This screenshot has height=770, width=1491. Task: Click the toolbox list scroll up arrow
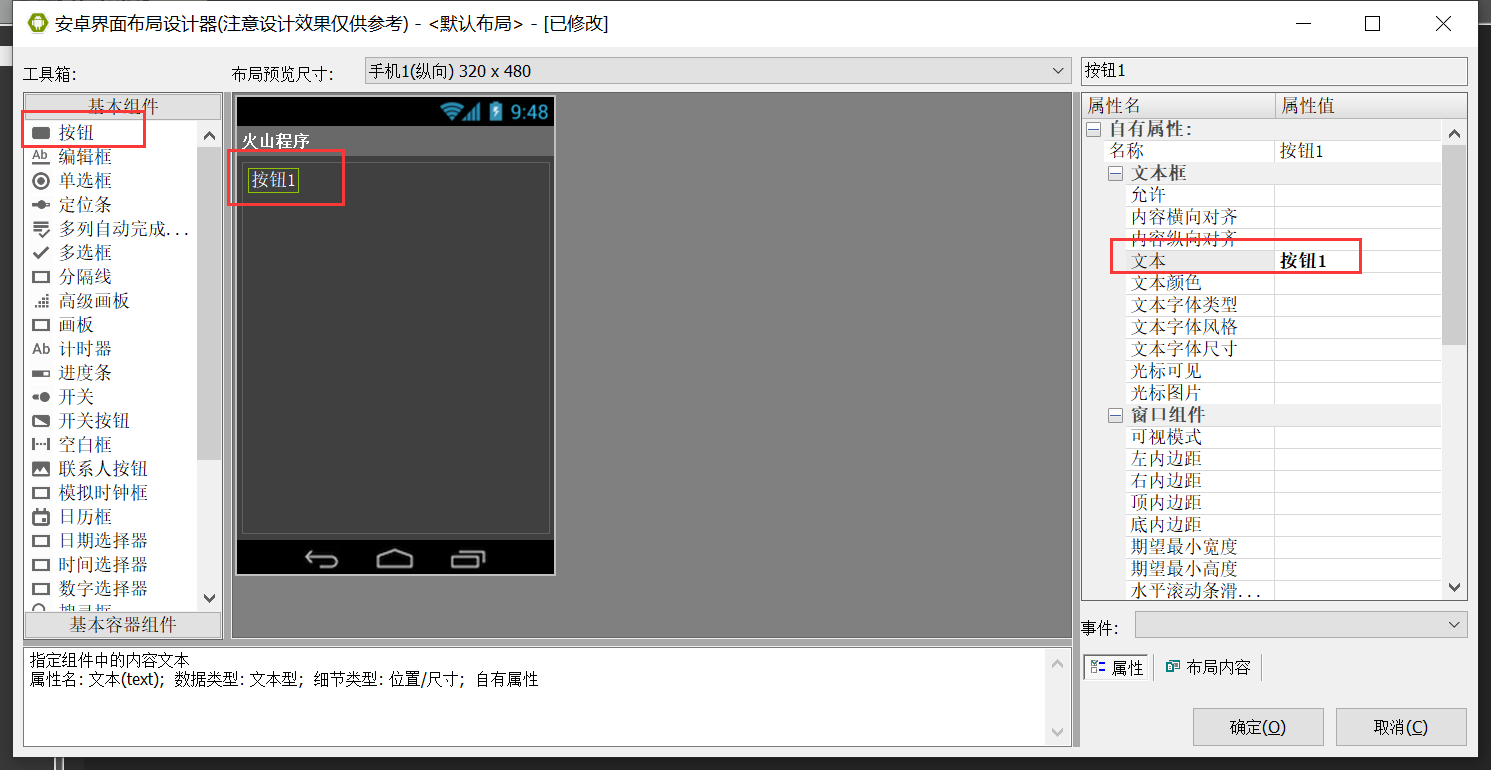click(209, 135)
